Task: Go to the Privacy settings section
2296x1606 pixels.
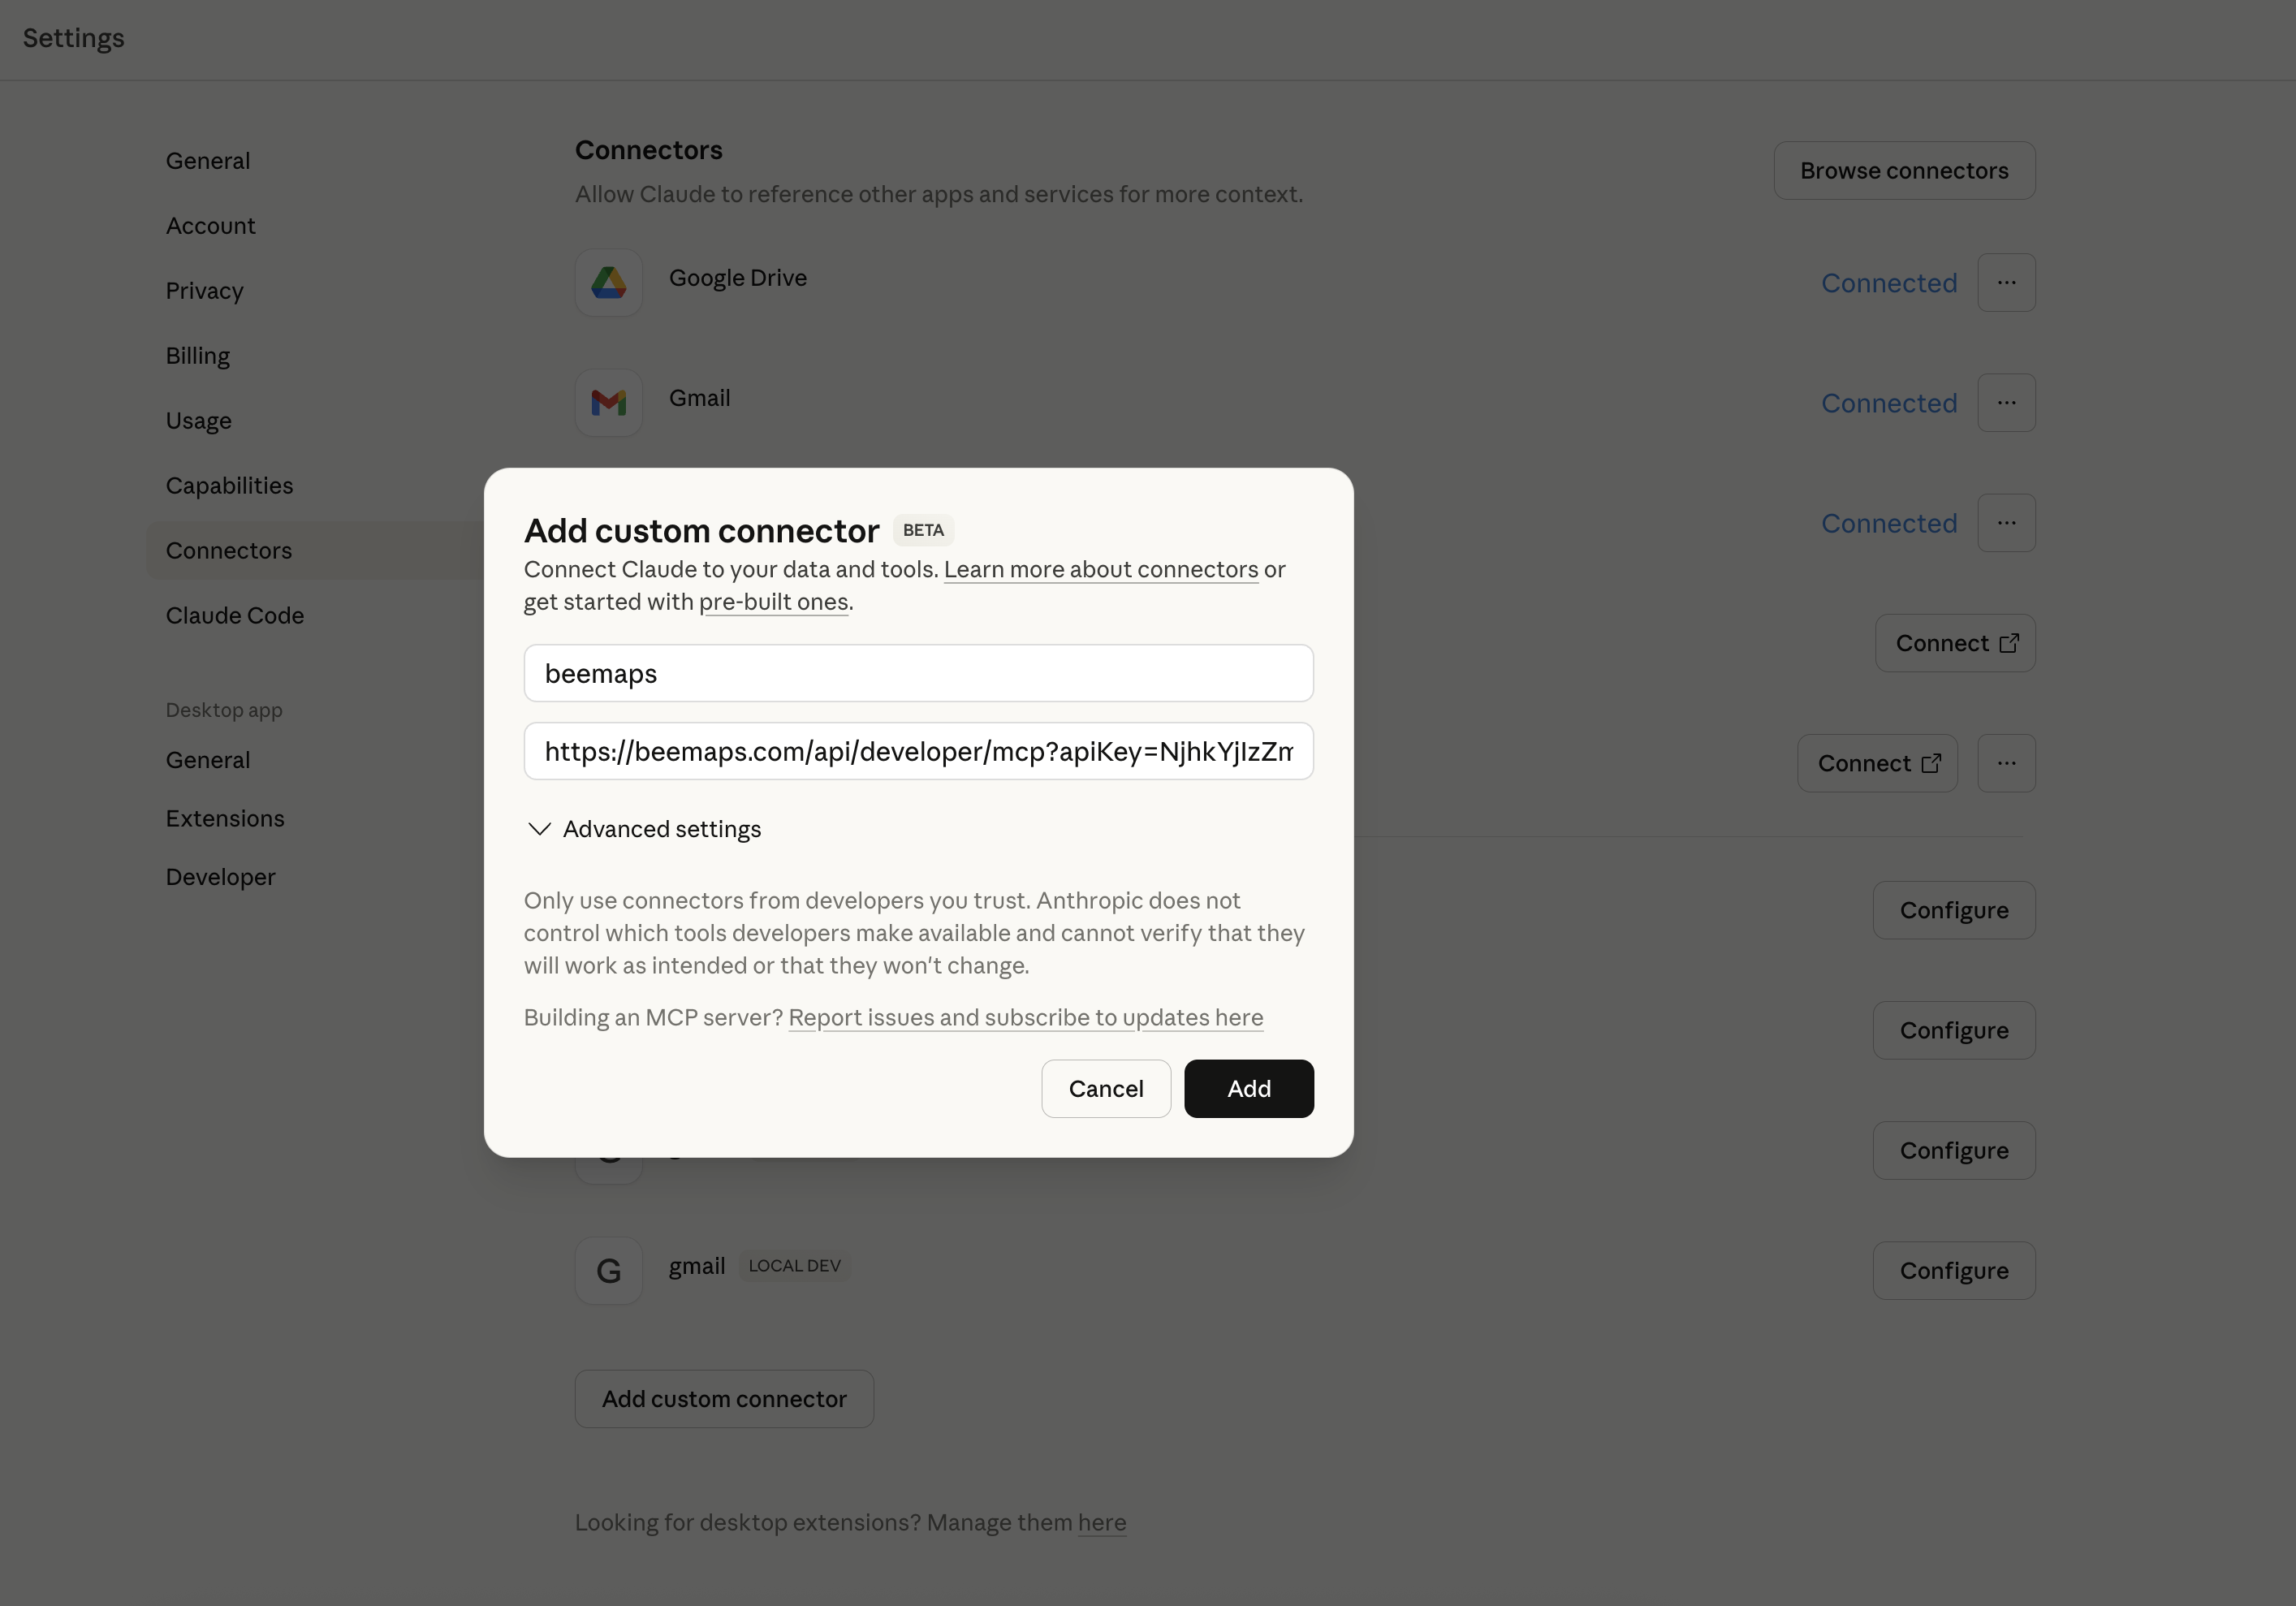Action: 205,291
